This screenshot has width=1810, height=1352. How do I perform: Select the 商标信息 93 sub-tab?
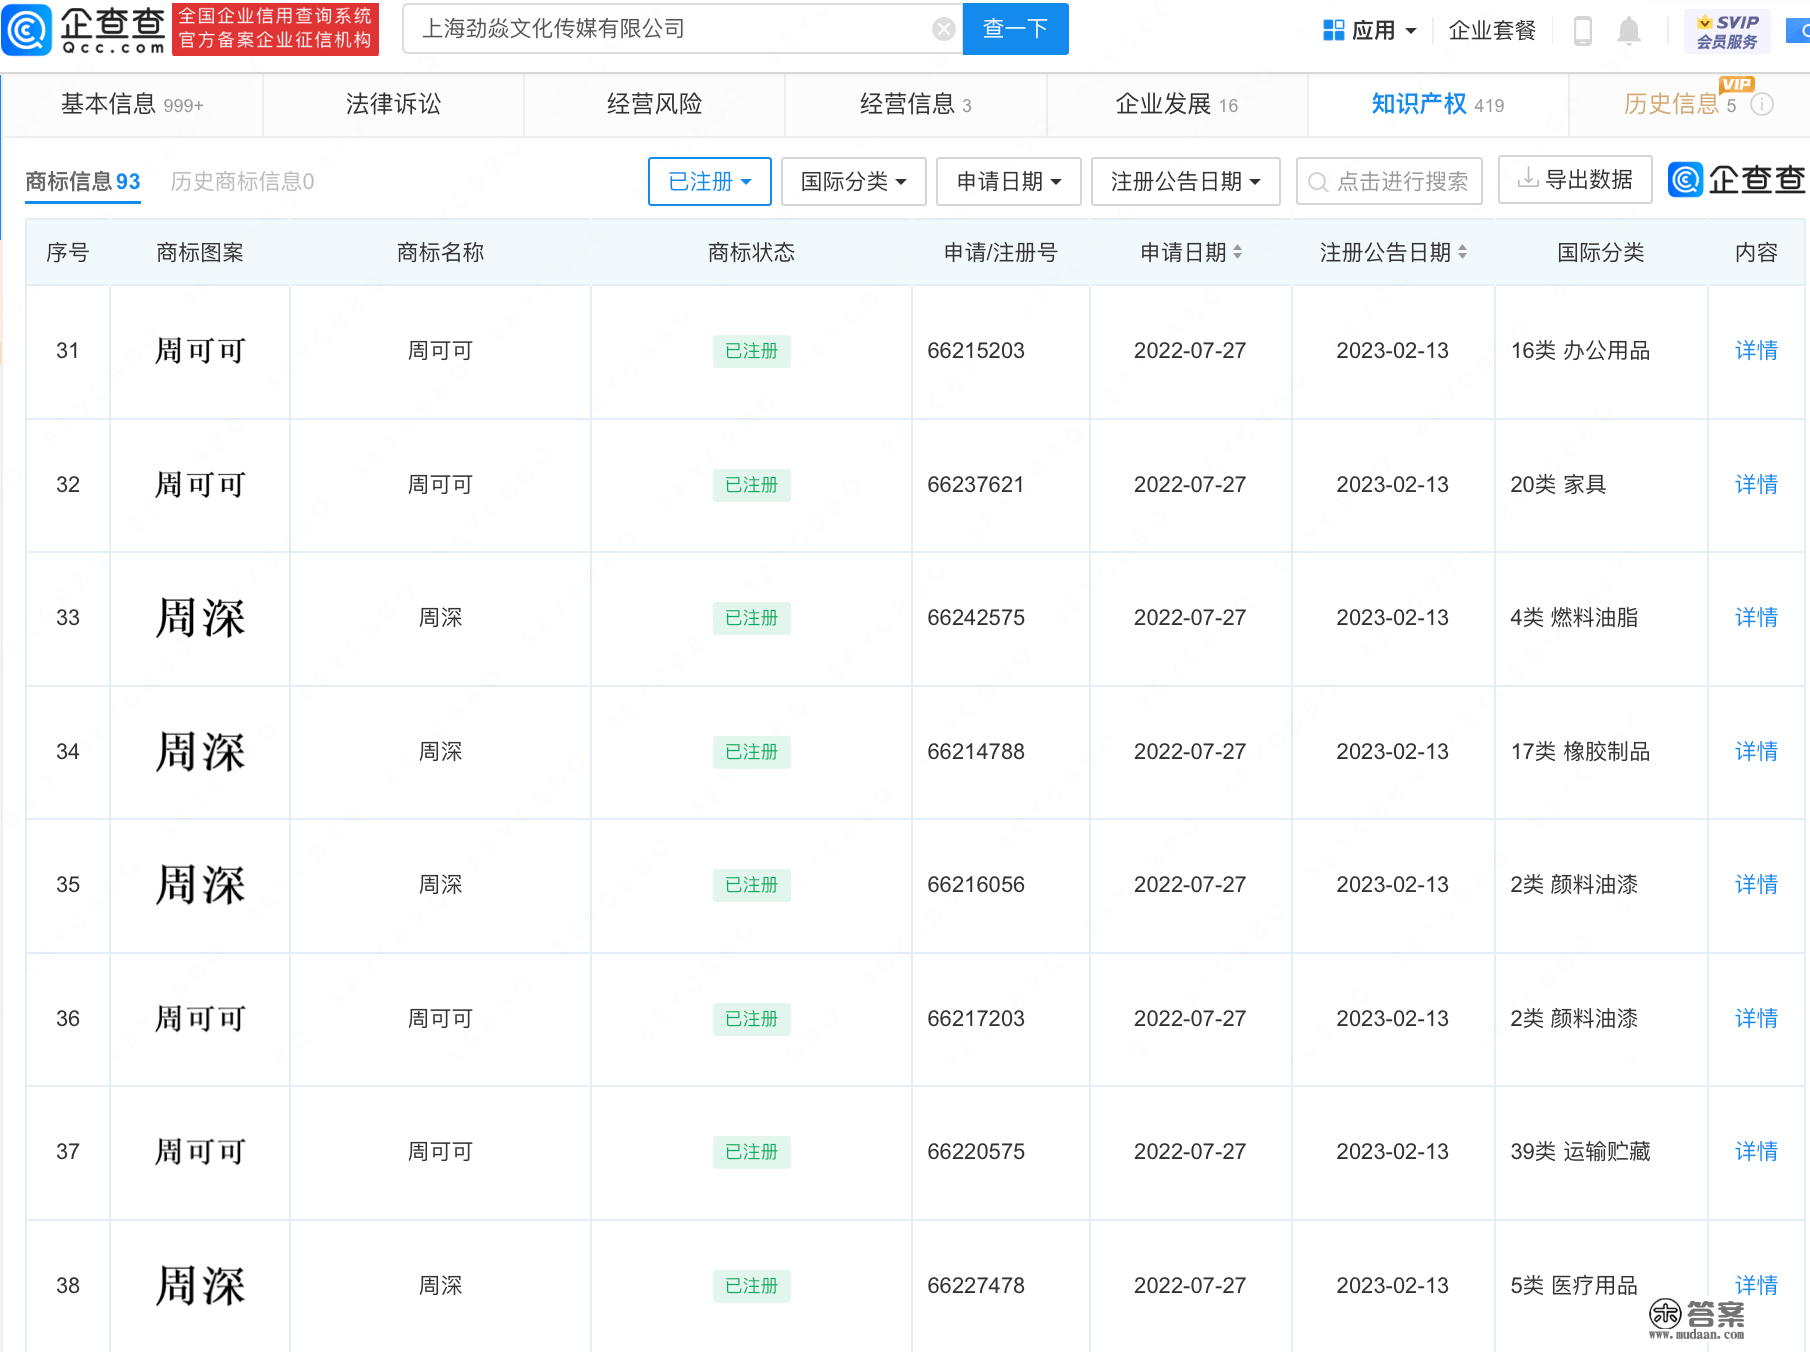point(83,182)
